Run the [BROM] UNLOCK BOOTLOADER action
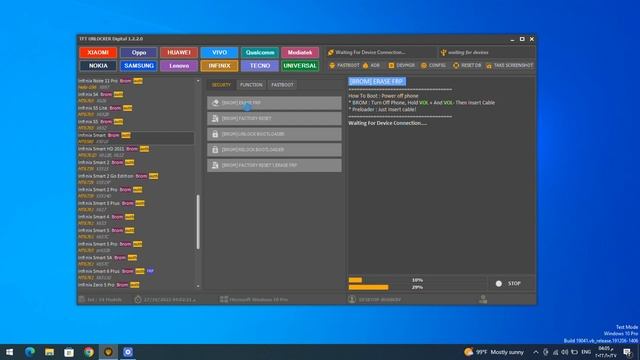 pyautogui.click(x=274, y=134)
